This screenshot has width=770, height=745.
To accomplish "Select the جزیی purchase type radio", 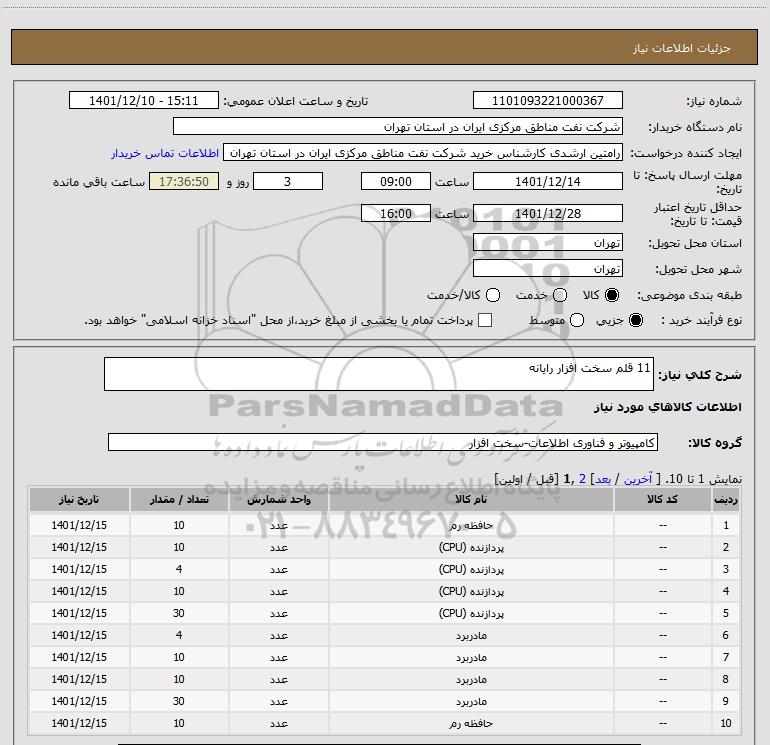I will (x=635, y=320).
